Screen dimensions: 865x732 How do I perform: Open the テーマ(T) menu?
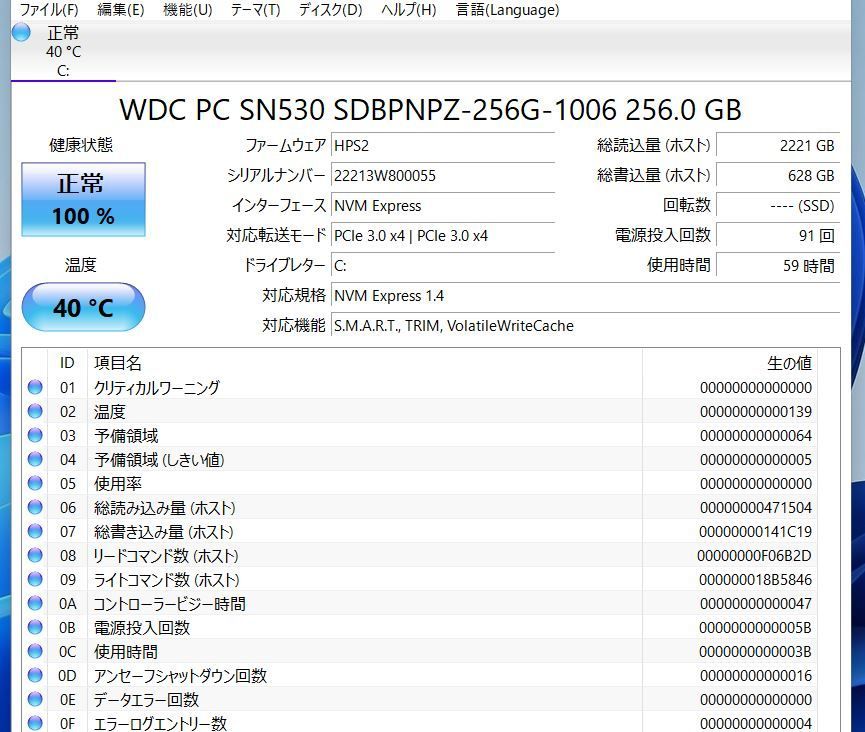pos(255,9)
